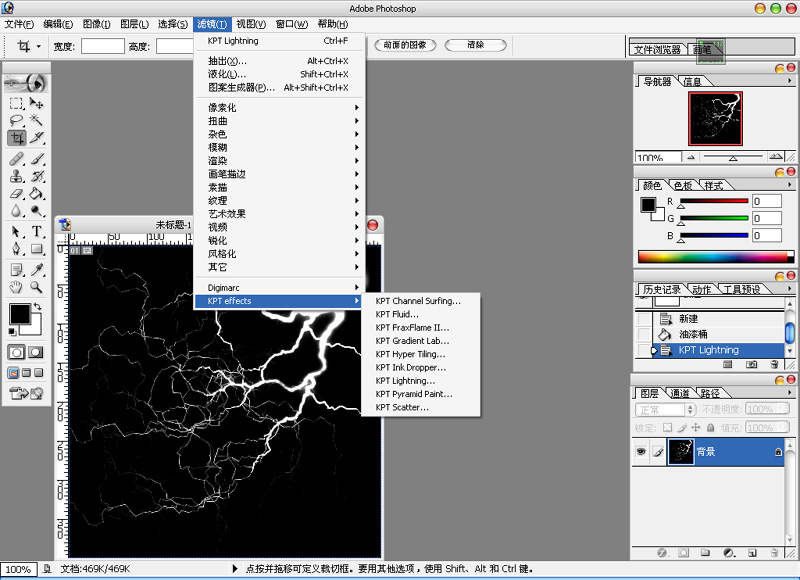Select the Path Selection arrow tool
This screenshot has width=800, height=580.
tap(16, 232)
